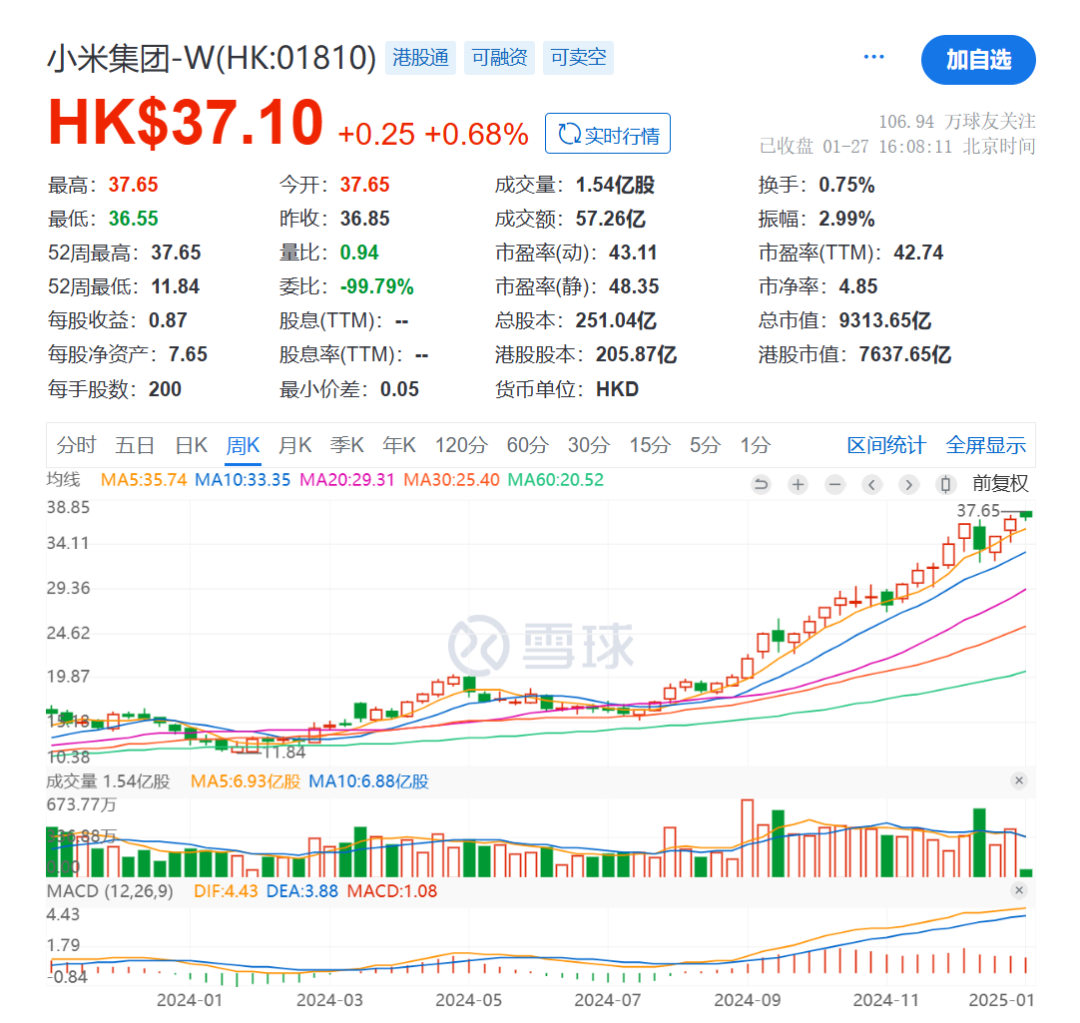The height and width of the screenshot is (1023, 1080).
Task: Open the 月K chart tab
Action: [295, 445]
